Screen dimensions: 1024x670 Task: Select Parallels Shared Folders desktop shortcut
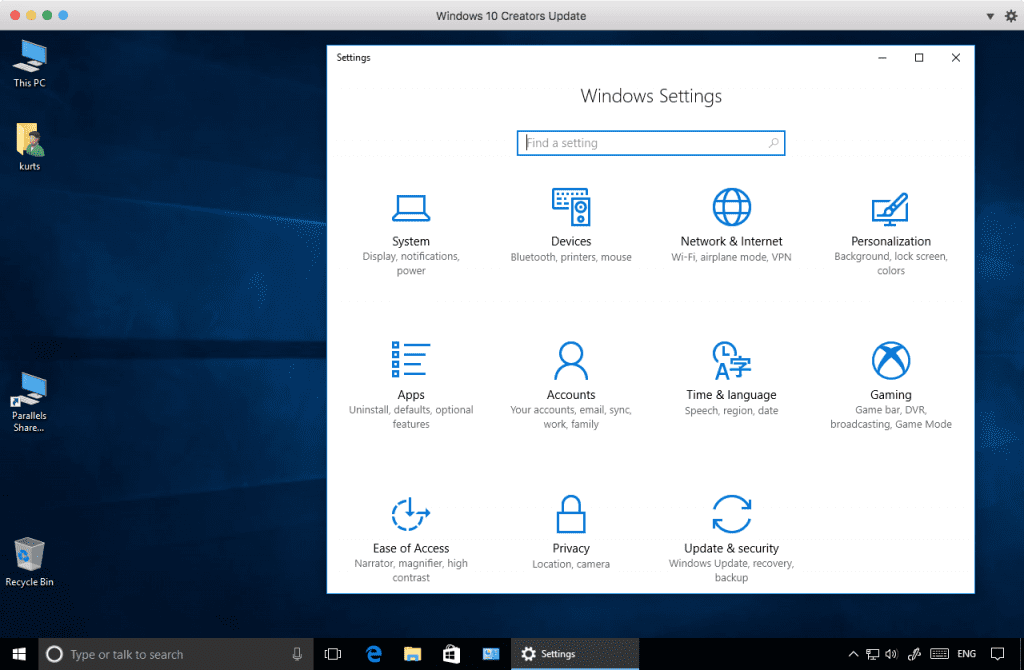pos(29,402)
